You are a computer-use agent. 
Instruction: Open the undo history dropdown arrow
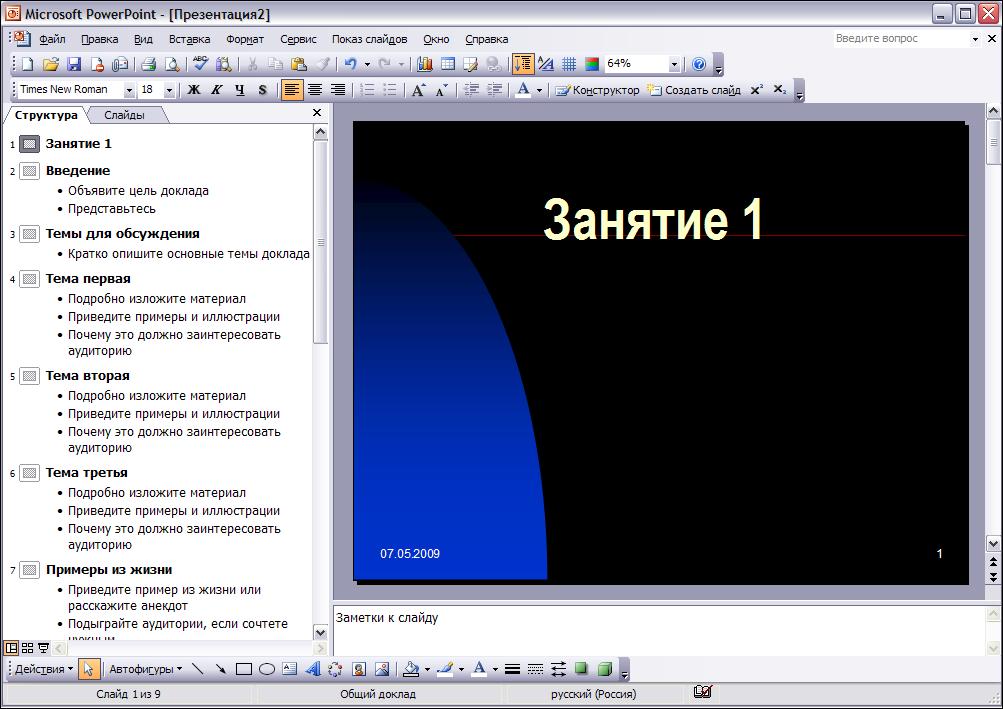tap(367, 64)
